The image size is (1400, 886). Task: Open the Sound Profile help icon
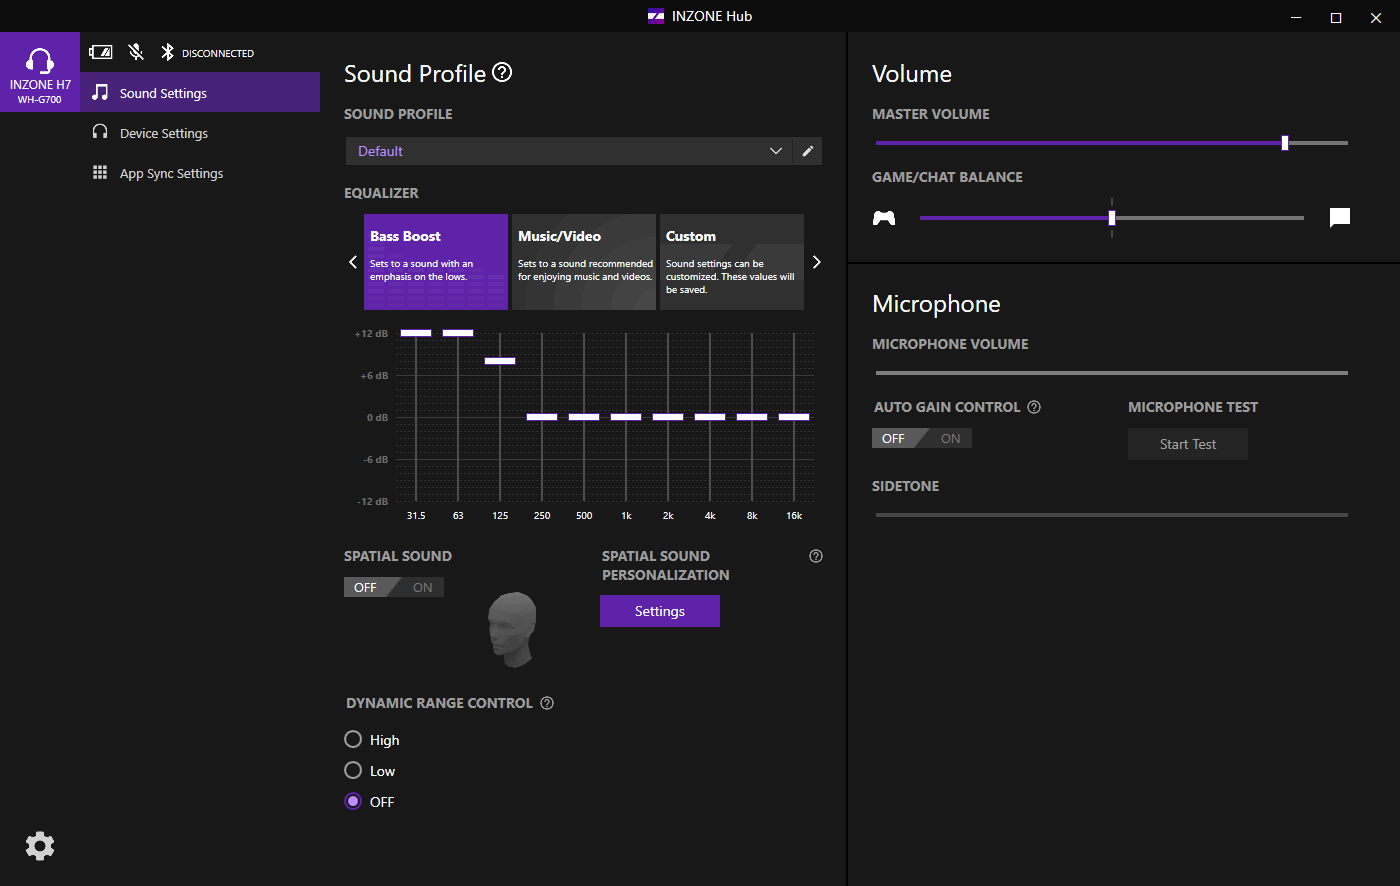(502, 72)
